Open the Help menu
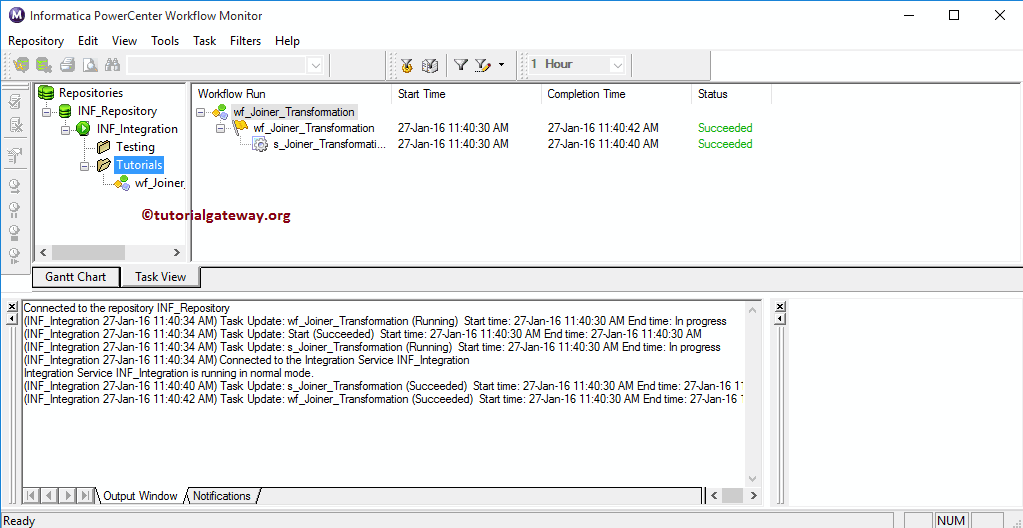The height and width of the screenshot is (528, 1023). click(287, 40)
